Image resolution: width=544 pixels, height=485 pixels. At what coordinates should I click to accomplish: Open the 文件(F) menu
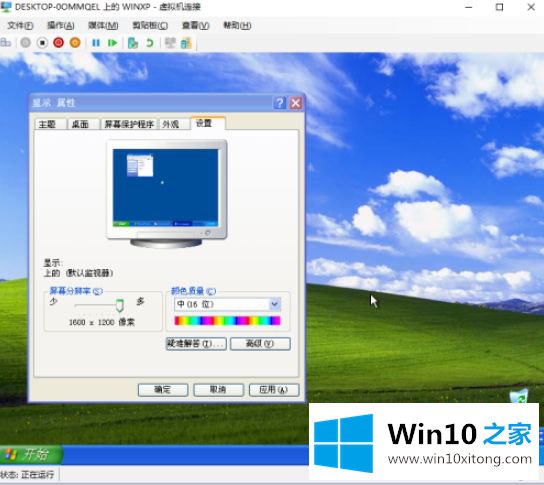[20, 25]
